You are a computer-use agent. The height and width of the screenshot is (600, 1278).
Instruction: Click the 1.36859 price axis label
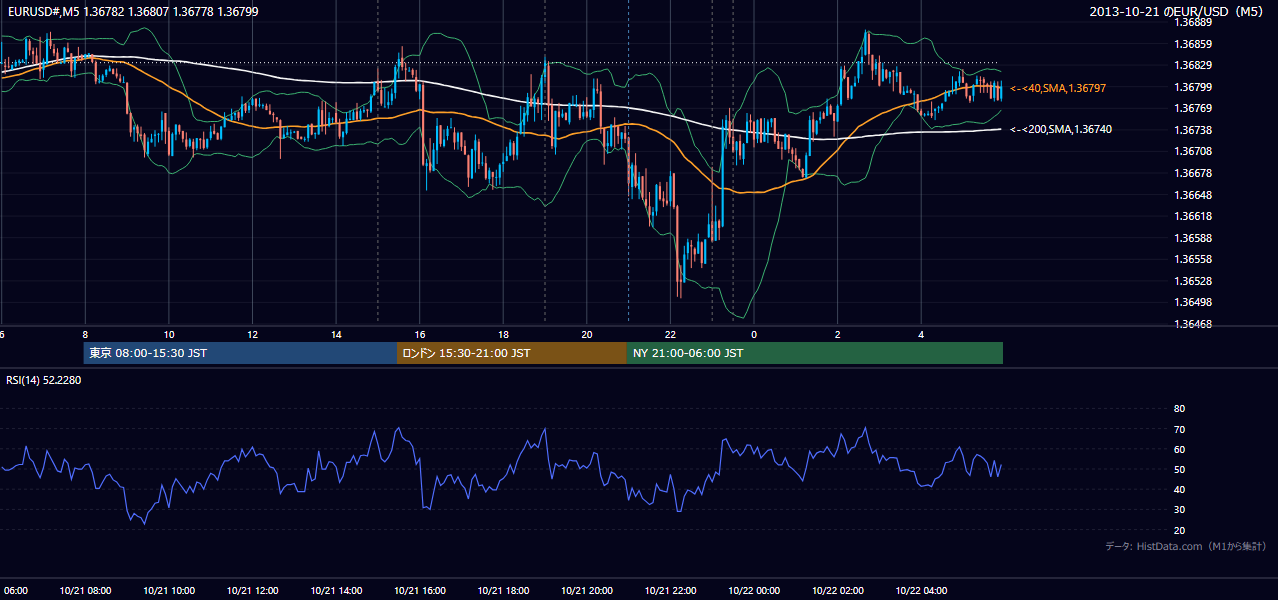pyautogui.click(x=1194, y=44)
